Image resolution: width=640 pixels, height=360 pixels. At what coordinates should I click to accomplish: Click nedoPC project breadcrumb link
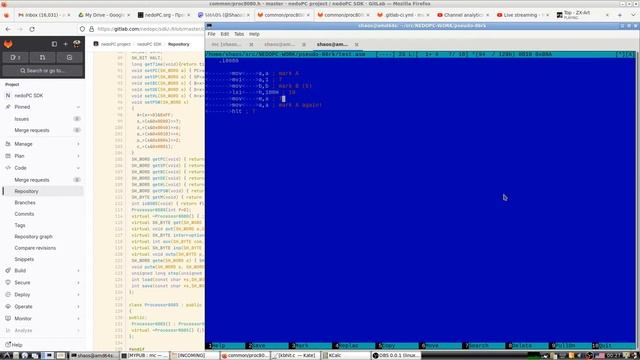coord(116,44)
